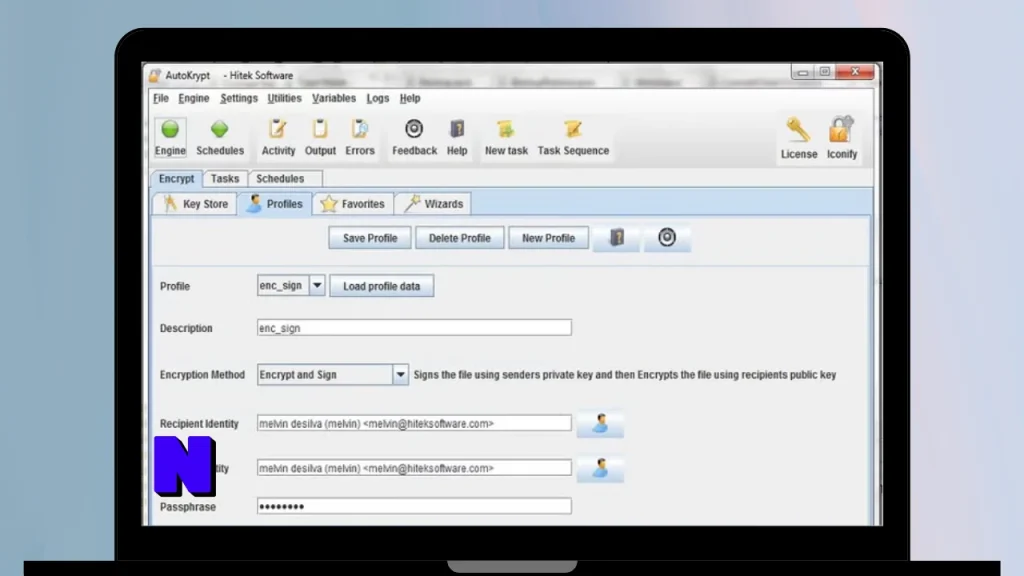Open the File menu
The width and height of the screenshot is (1024, 576).
click(x=161, y=98)
